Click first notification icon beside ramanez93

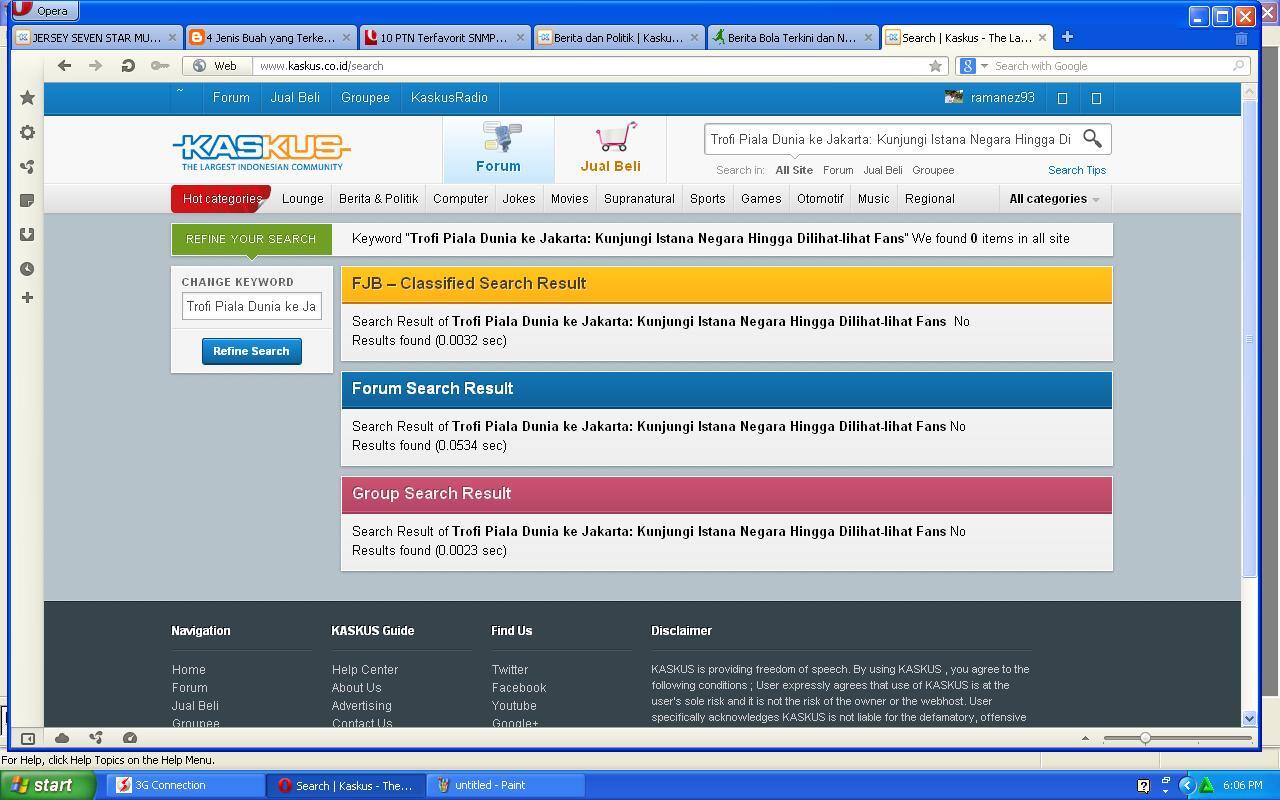(x=1063, y=98)
